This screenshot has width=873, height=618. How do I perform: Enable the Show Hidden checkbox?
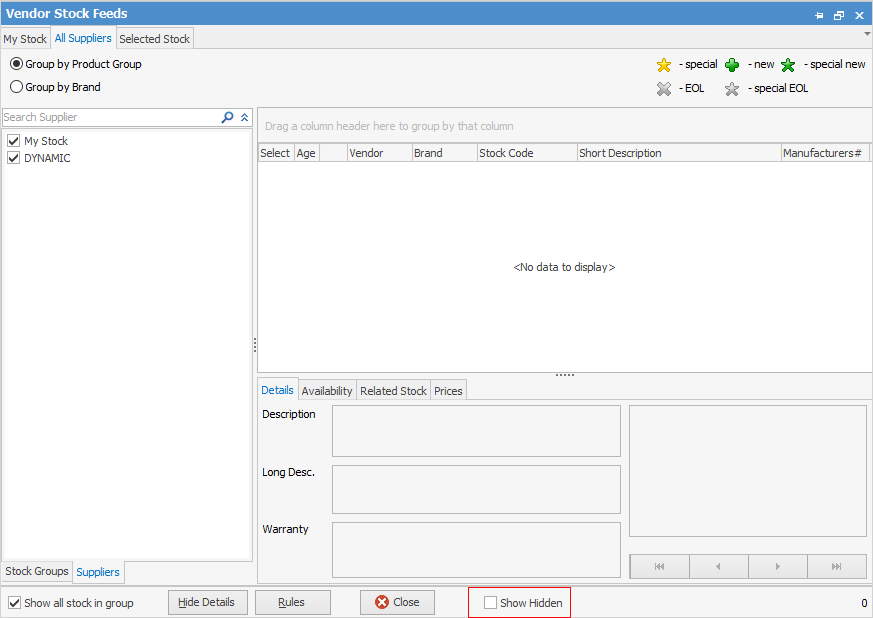pos(490,603)
